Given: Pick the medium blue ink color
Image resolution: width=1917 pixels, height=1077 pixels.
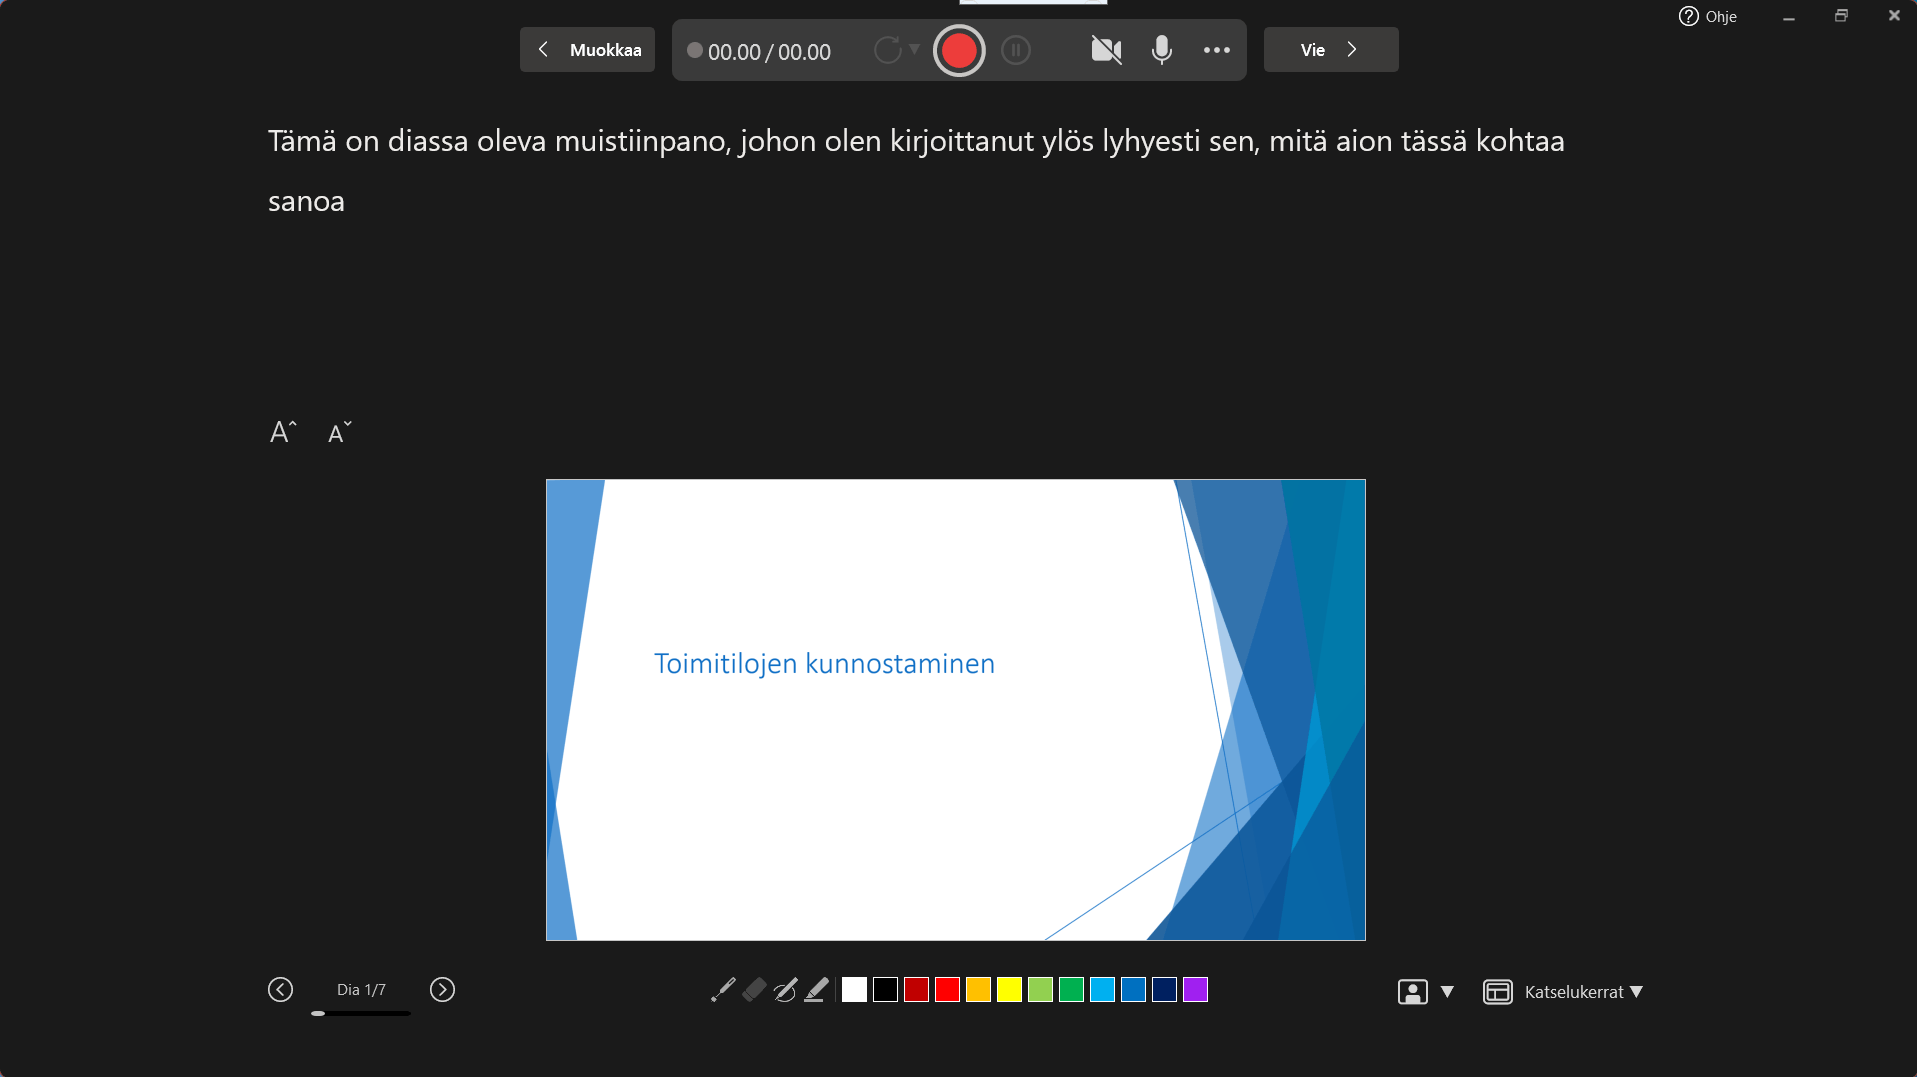Looking at the screenshot, I should [1134, 990].
